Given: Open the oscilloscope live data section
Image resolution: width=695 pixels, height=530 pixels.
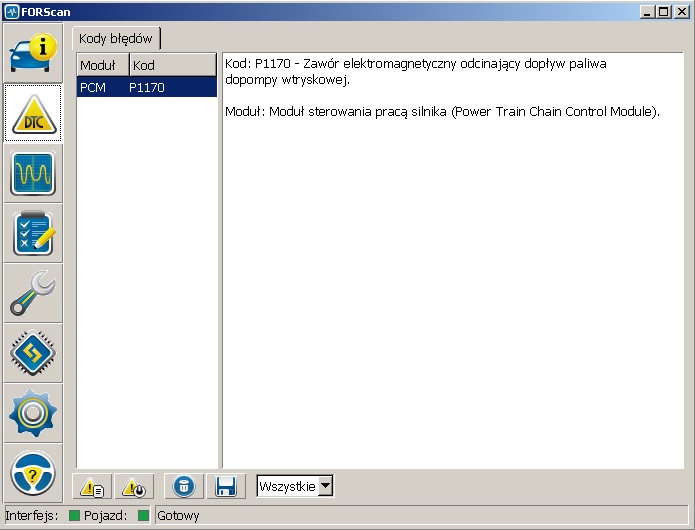Looking at the screenshot, I should point(33,173).
